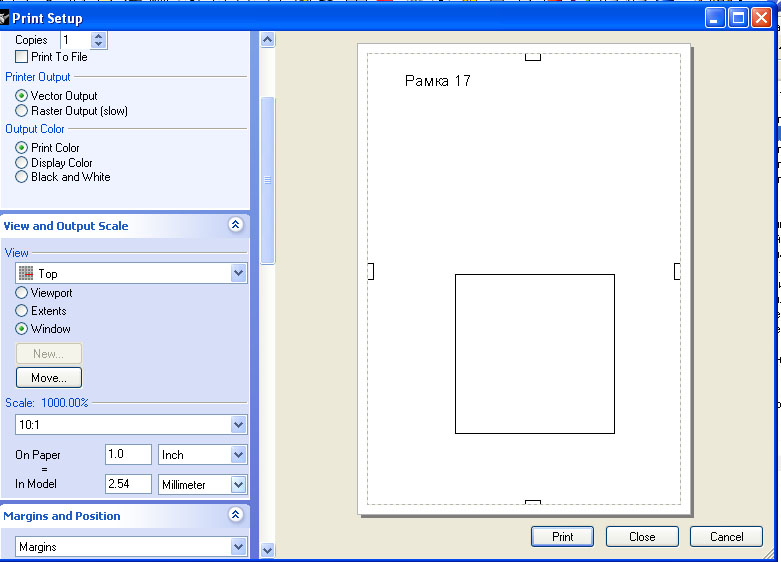
Task: Choose the Display Color option
Action: pyautogui.click(x=21, y=162)
